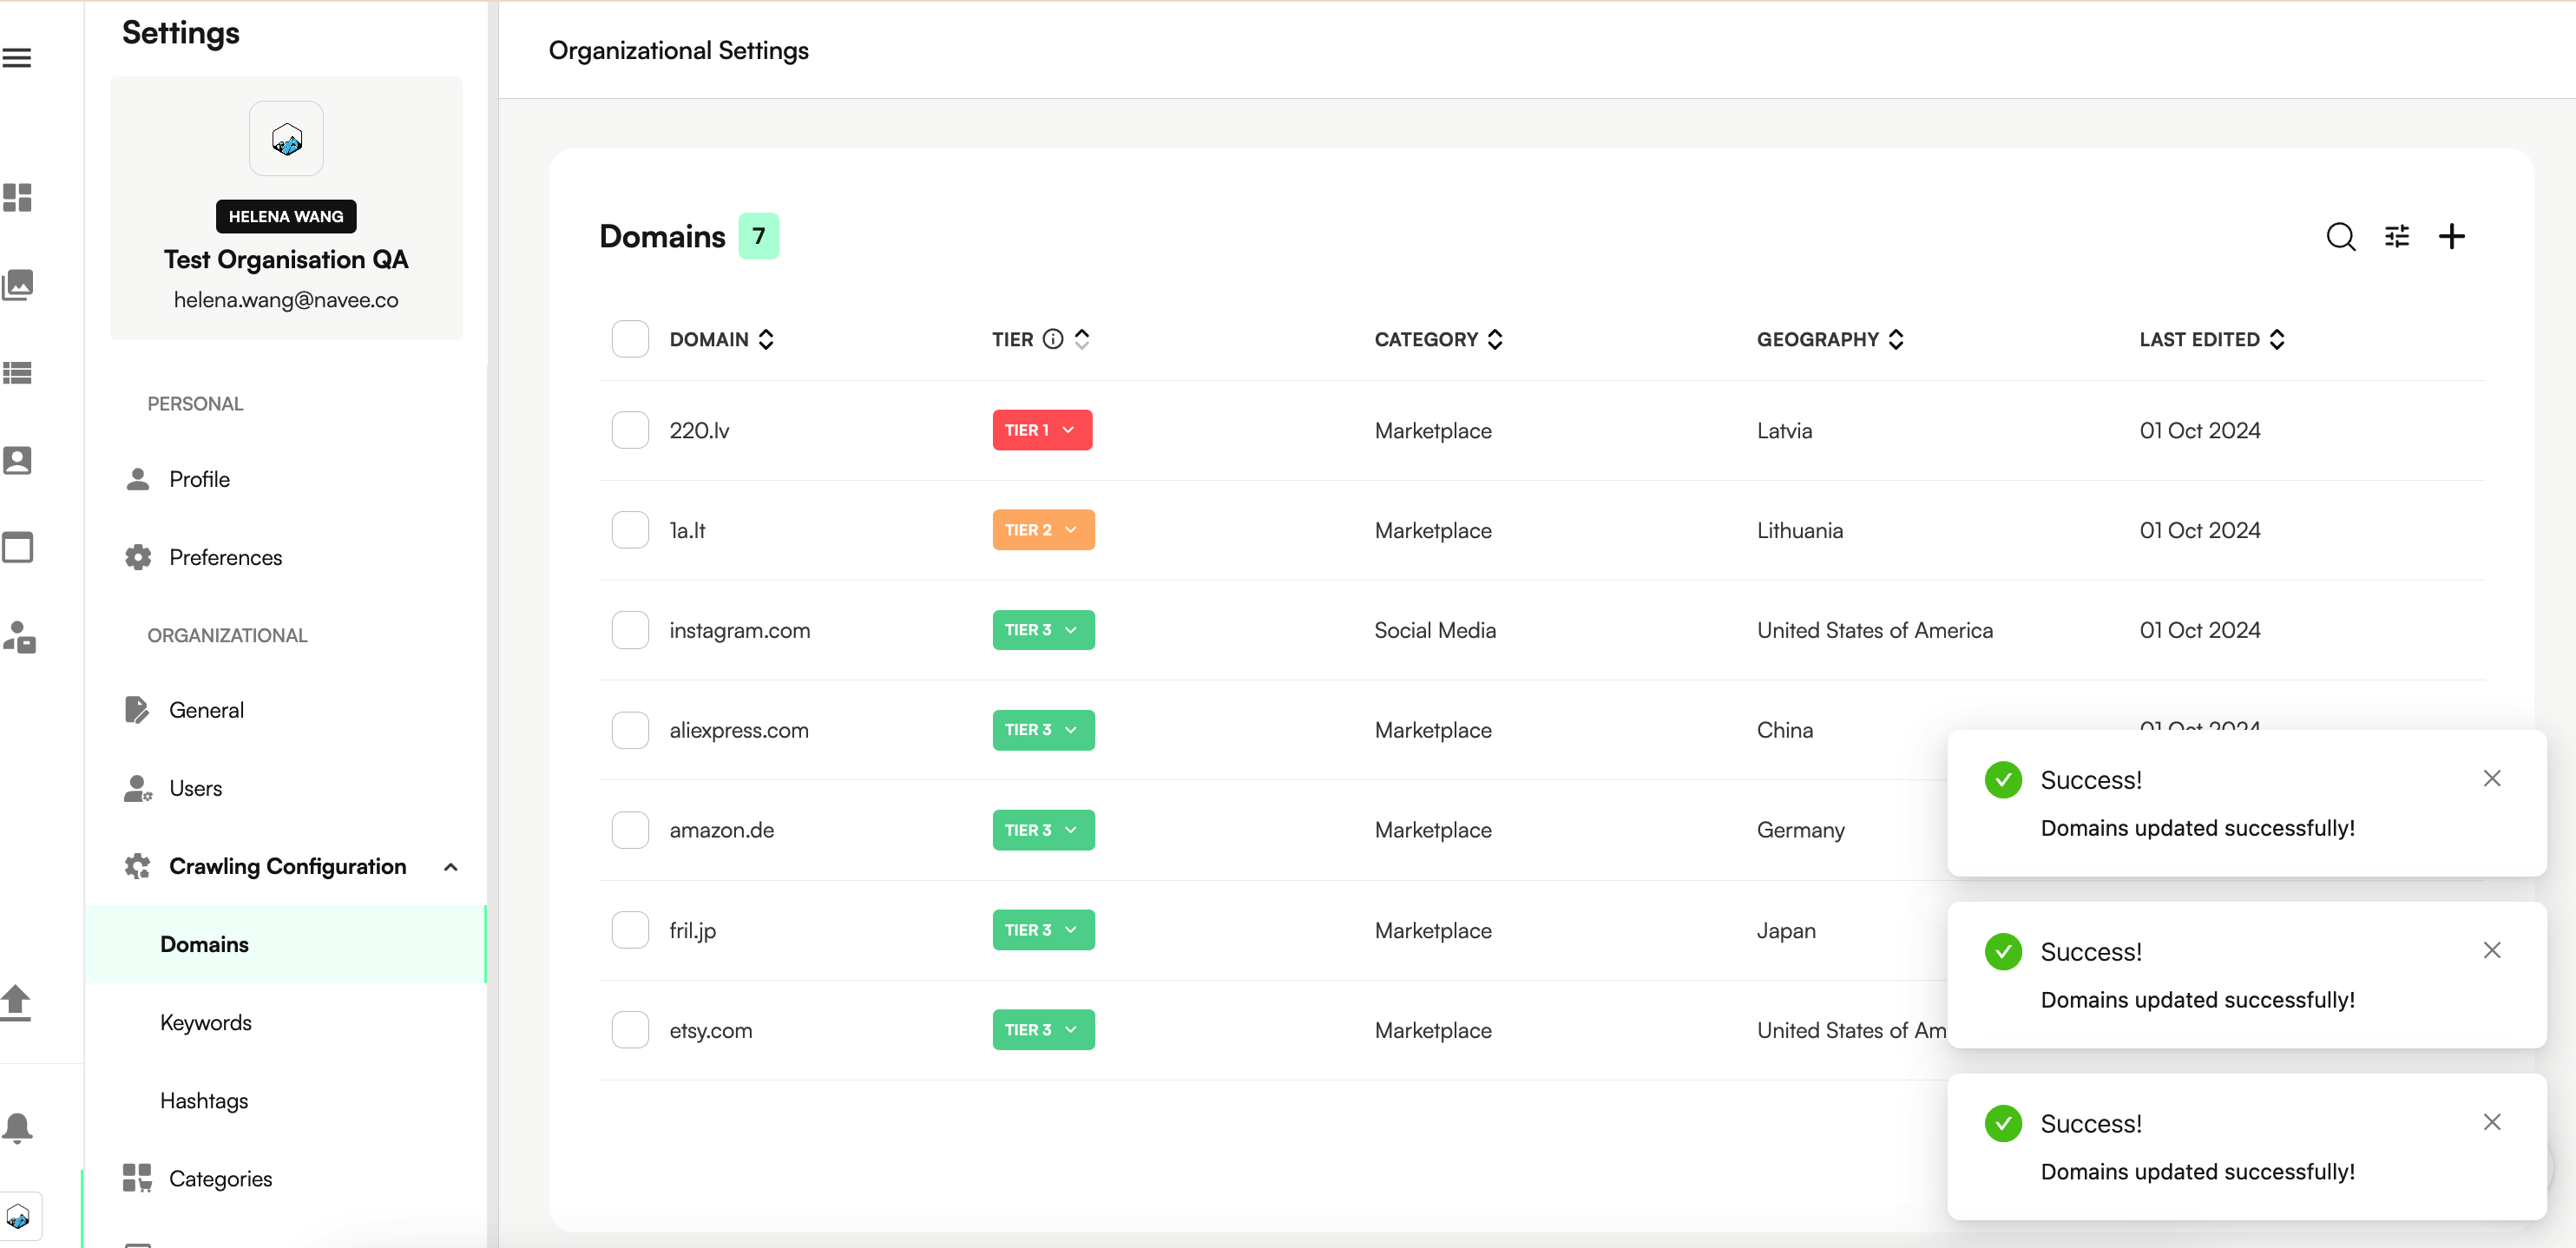Screen dimensions: 2576x1248
Task: Open TIER 2 dropdown for 1a.lt
Action: [x=1043, y=530]
